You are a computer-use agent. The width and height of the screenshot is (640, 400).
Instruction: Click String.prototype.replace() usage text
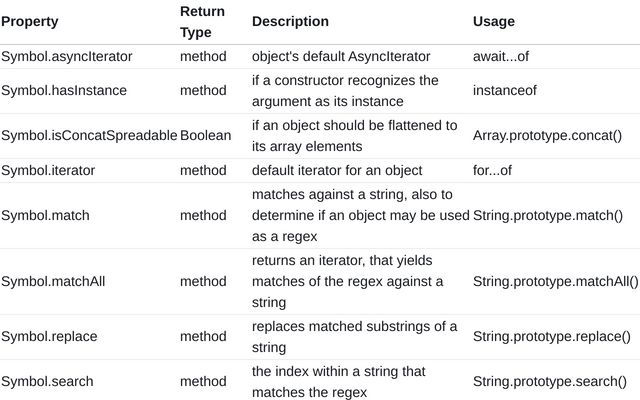coord(552,337)
